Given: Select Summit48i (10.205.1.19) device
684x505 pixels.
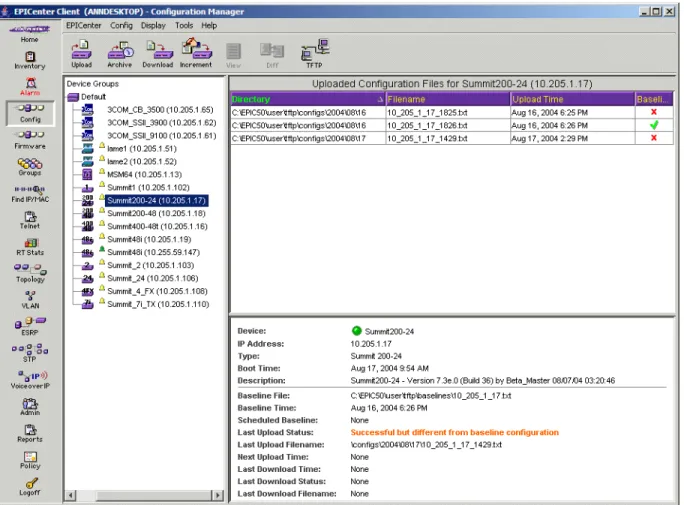Looking at the screenshot, I should tap(149, 239).
